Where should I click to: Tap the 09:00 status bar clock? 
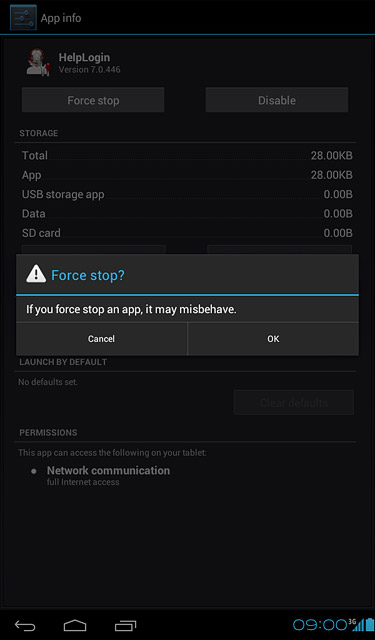coord(320,624)
